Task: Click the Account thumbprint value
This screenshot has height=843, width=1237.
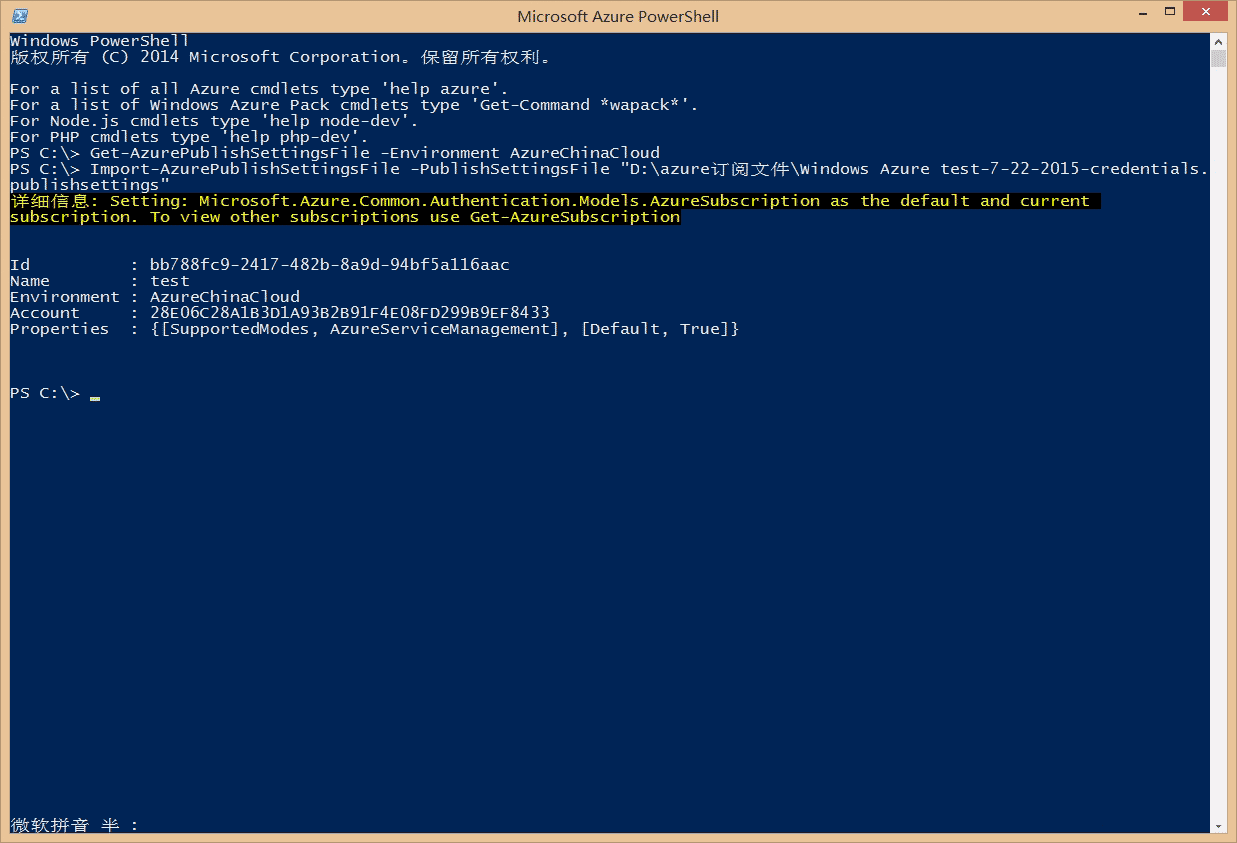Action: [349, 313]
